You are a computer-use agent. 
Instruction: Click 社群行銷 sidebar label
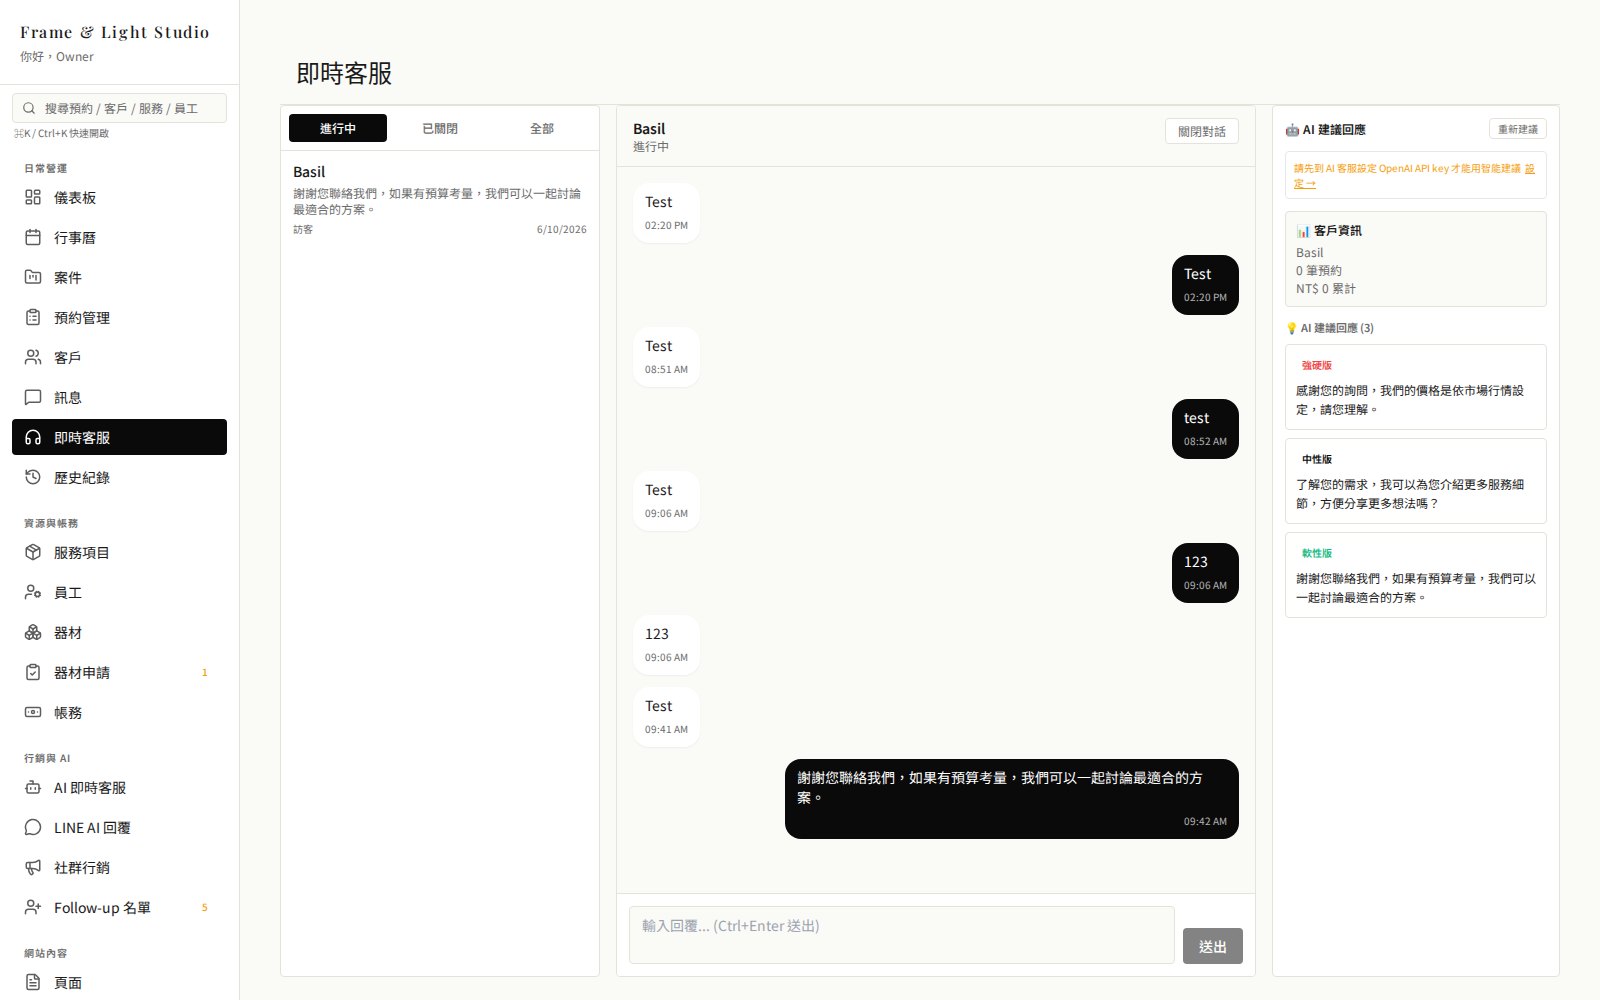82,867
